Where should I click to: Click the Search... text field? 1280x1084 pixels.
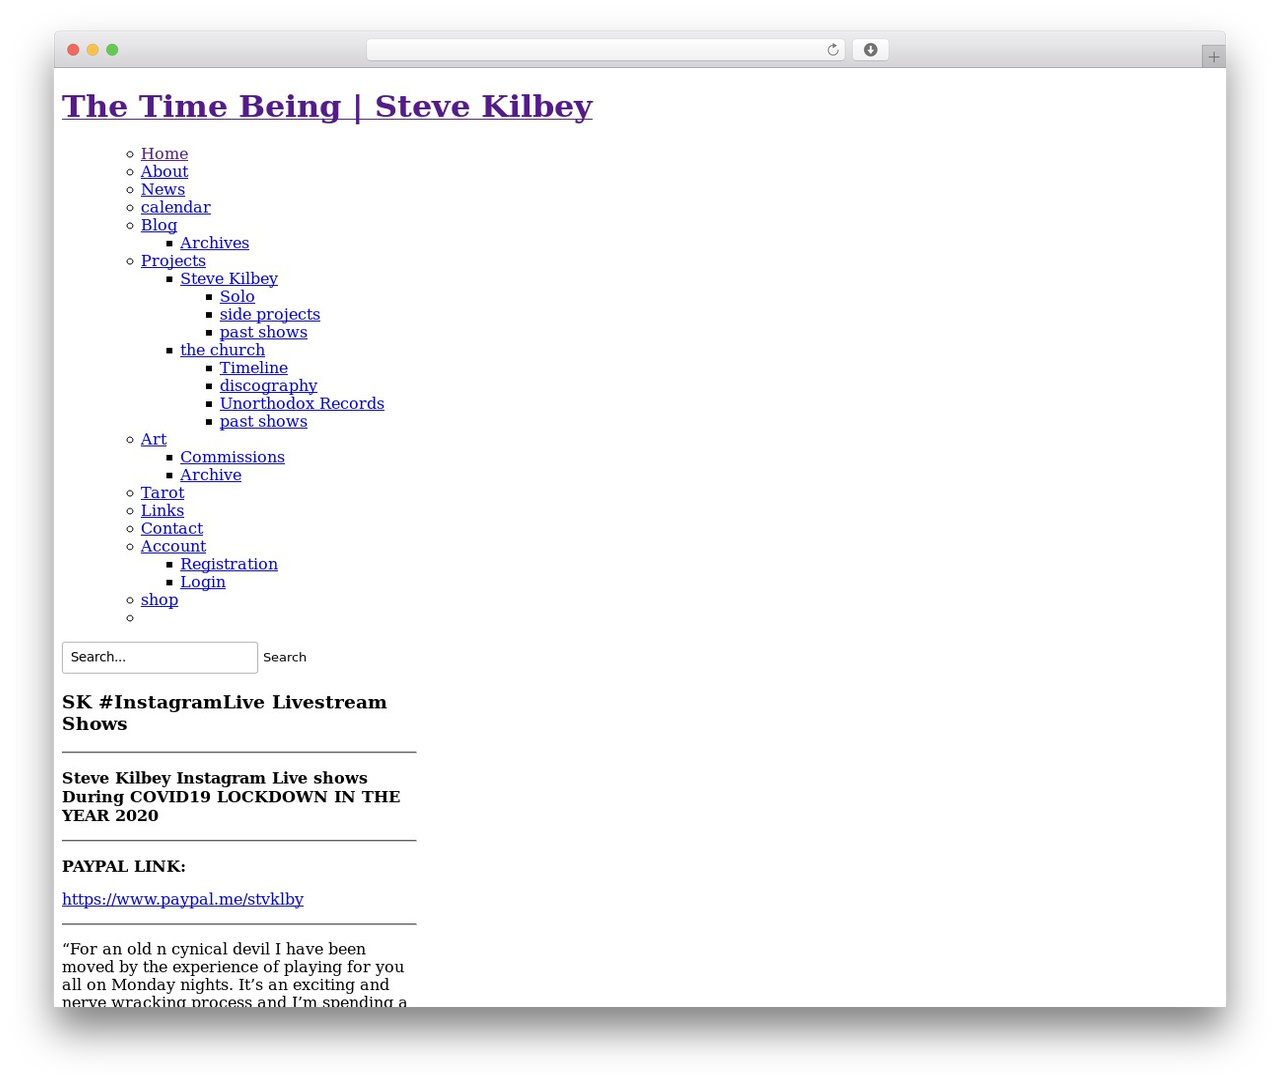click(160, 658)
